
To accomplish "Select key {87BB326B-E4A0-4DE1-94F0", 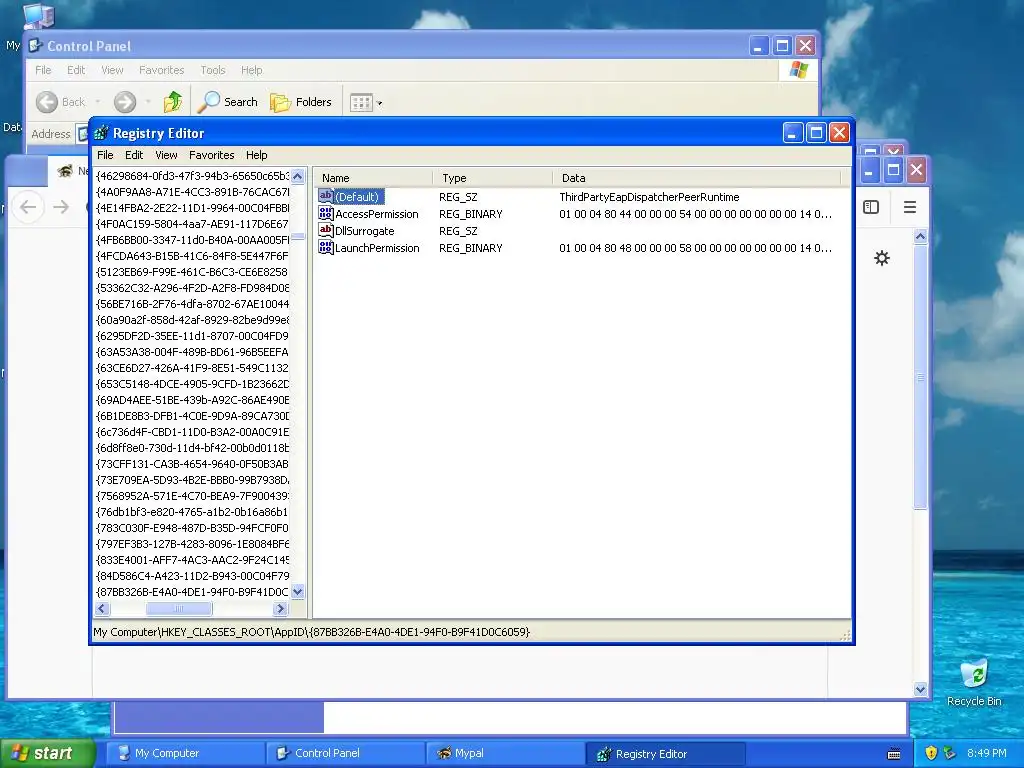I will (x=193, y=592).
